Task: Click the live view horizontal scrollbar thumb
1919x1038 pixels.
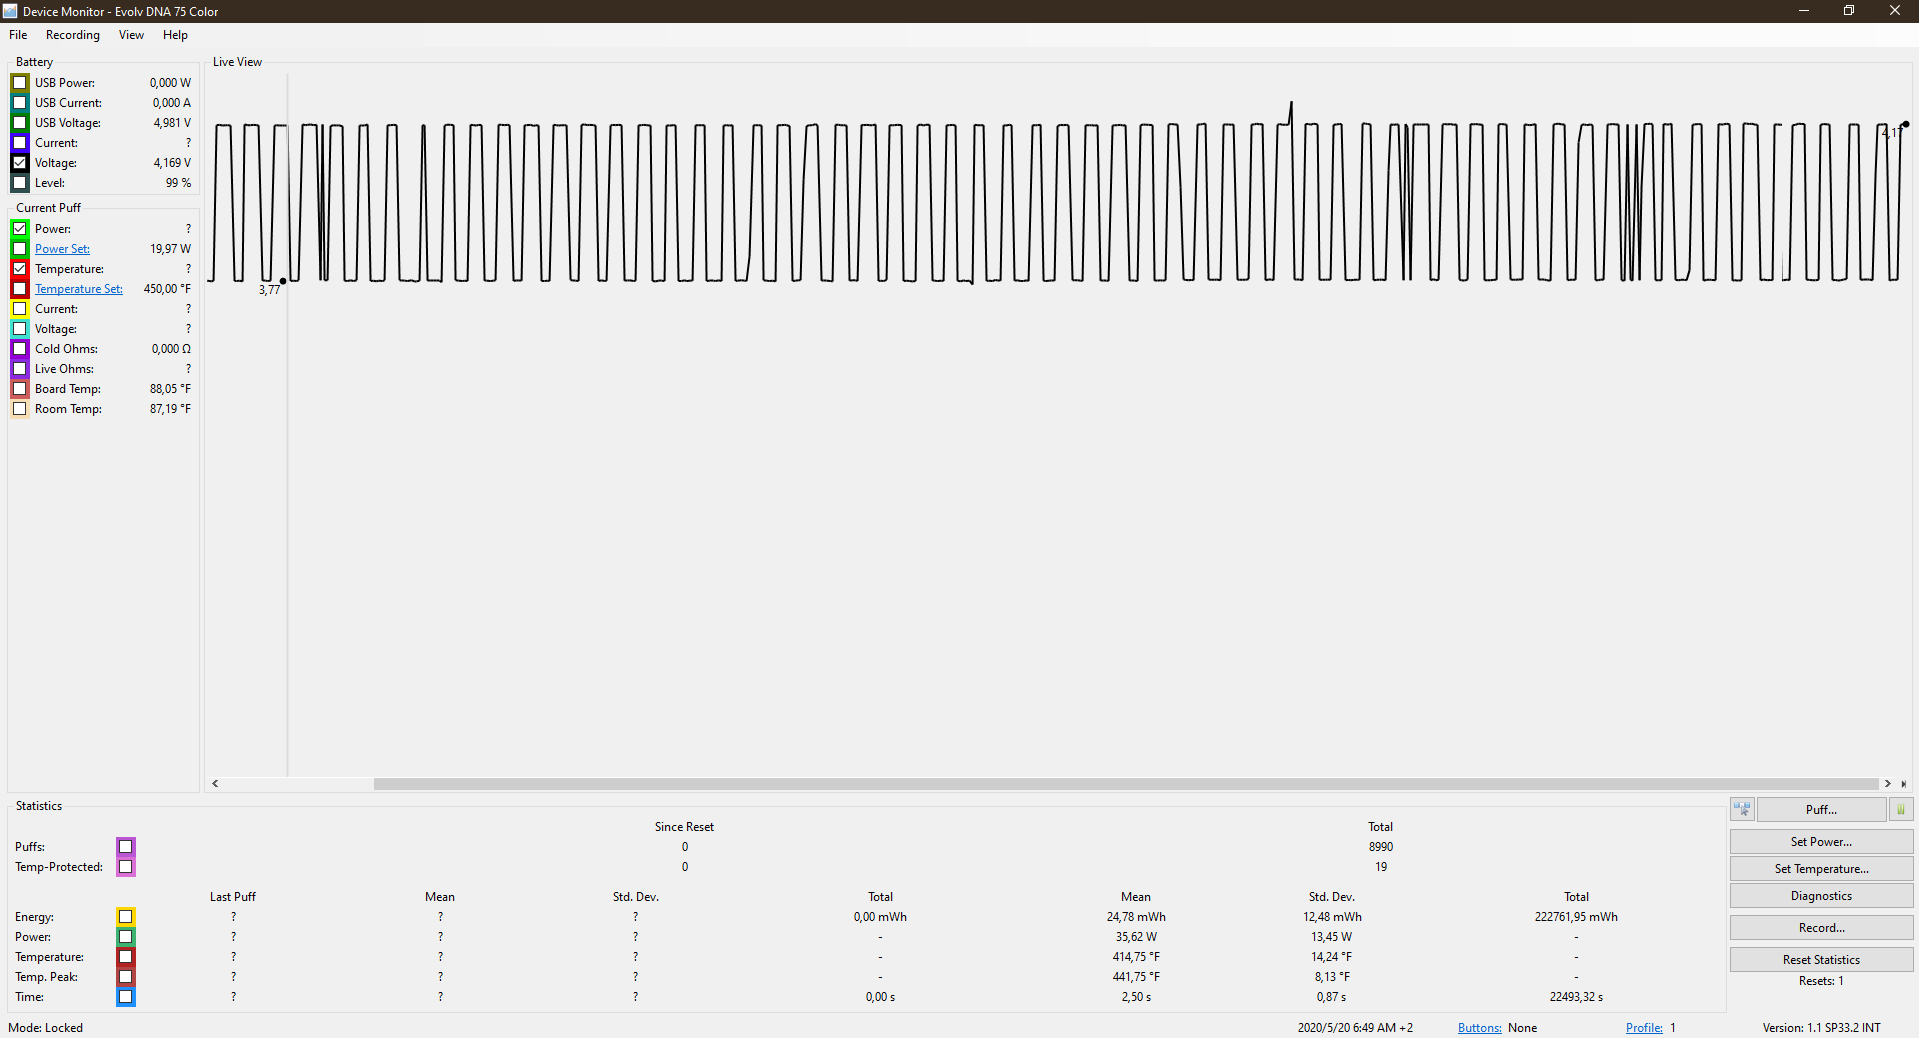Action: pos(1125,784)
